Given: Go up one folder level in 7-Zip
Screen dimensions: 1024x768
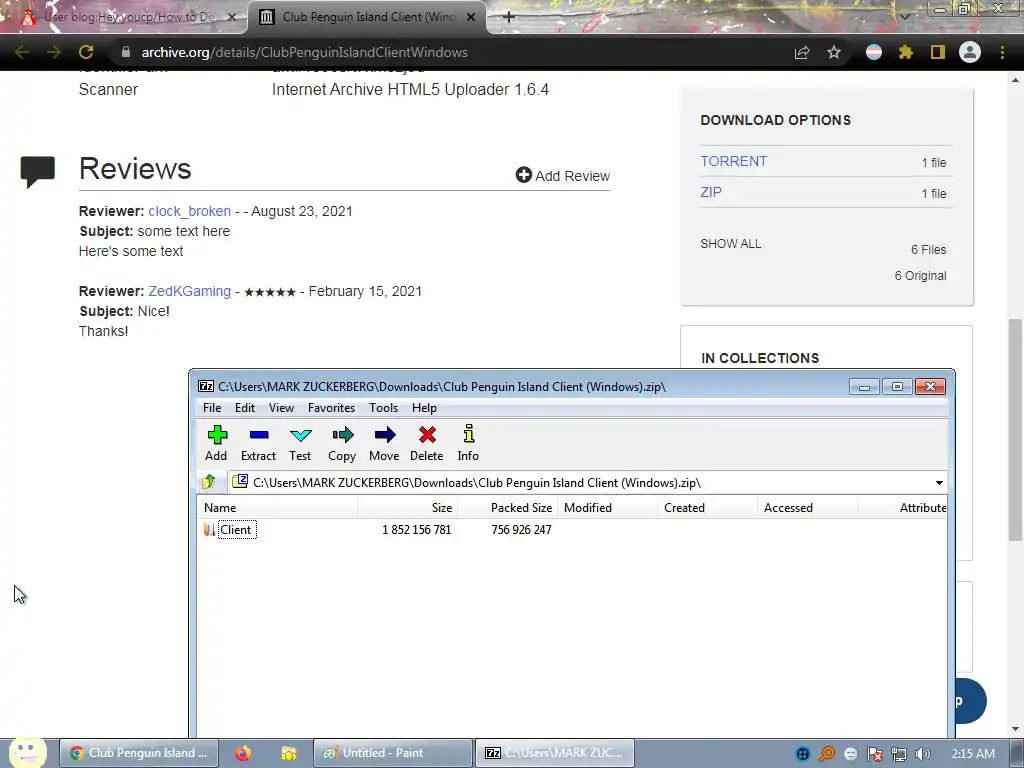Looking at the screenshot, I should 209,483.
